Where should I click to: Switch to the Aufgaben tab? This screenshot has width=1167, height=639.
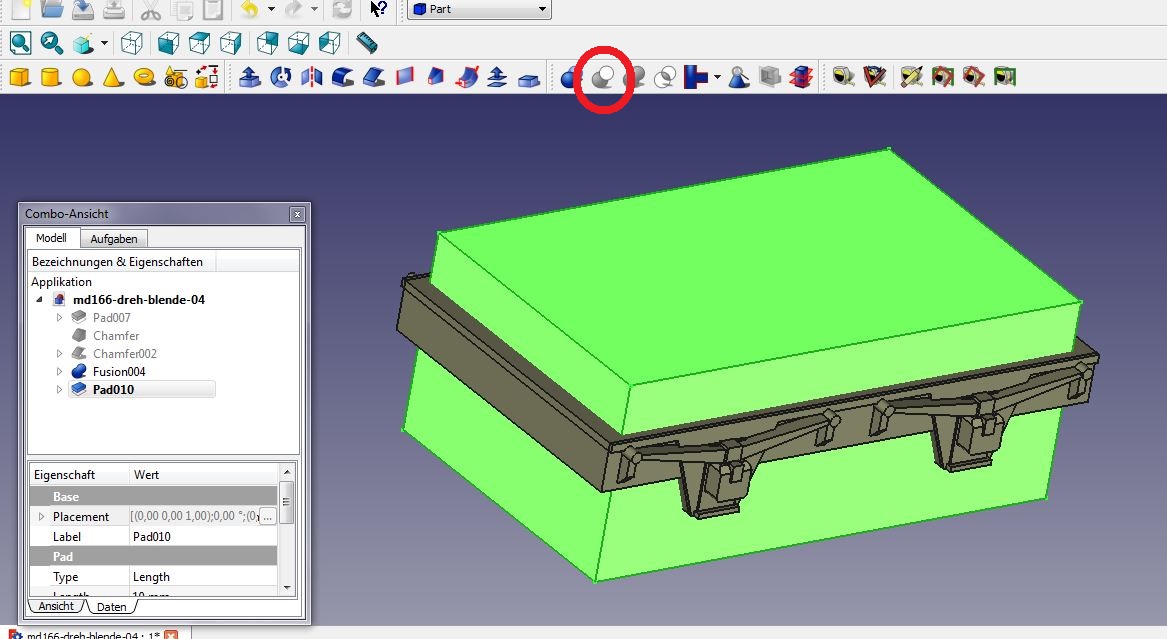click(114, 239)
